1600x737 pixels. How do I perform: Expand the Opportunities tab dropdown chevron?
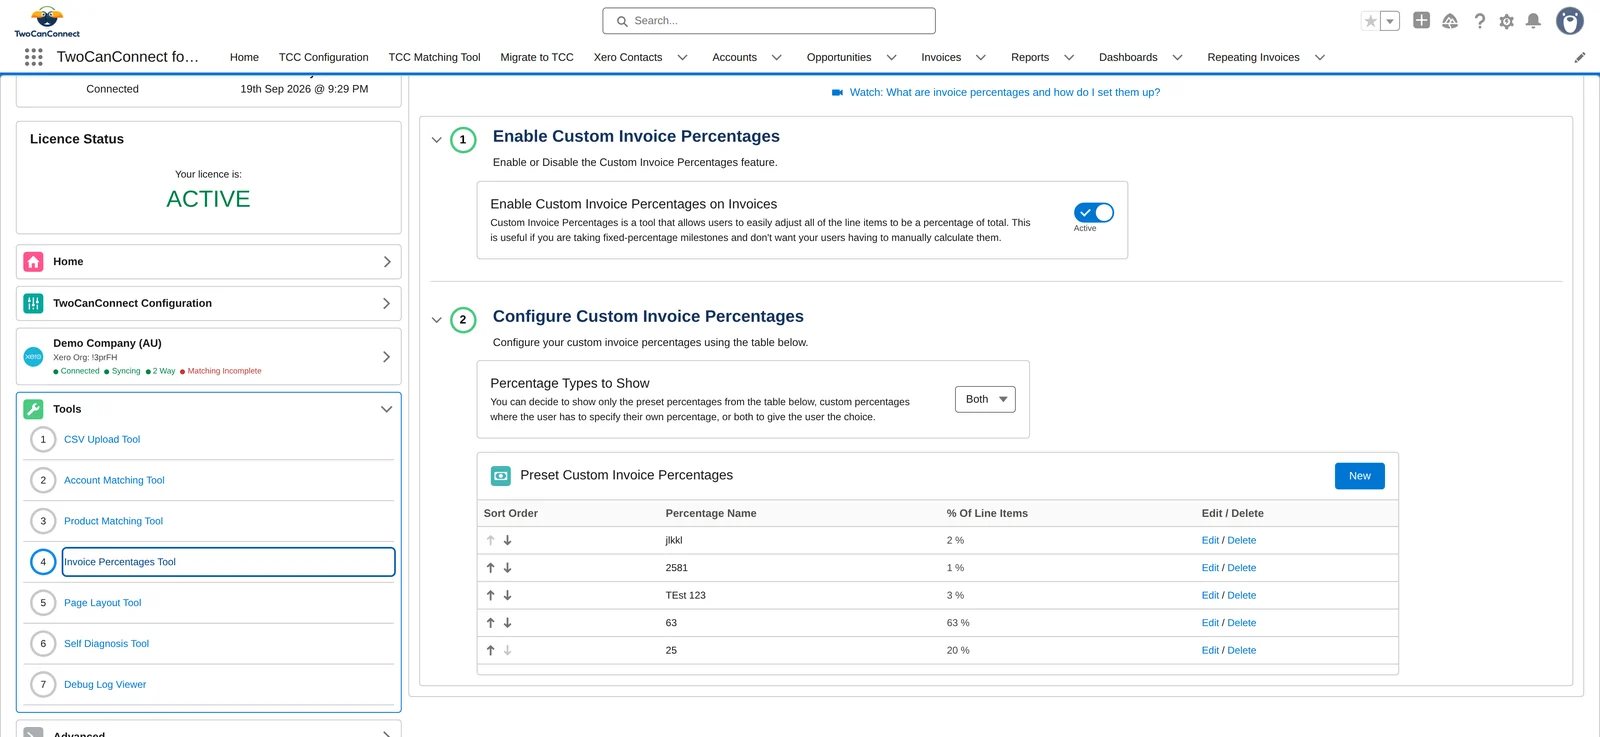(x=892, y=57)
